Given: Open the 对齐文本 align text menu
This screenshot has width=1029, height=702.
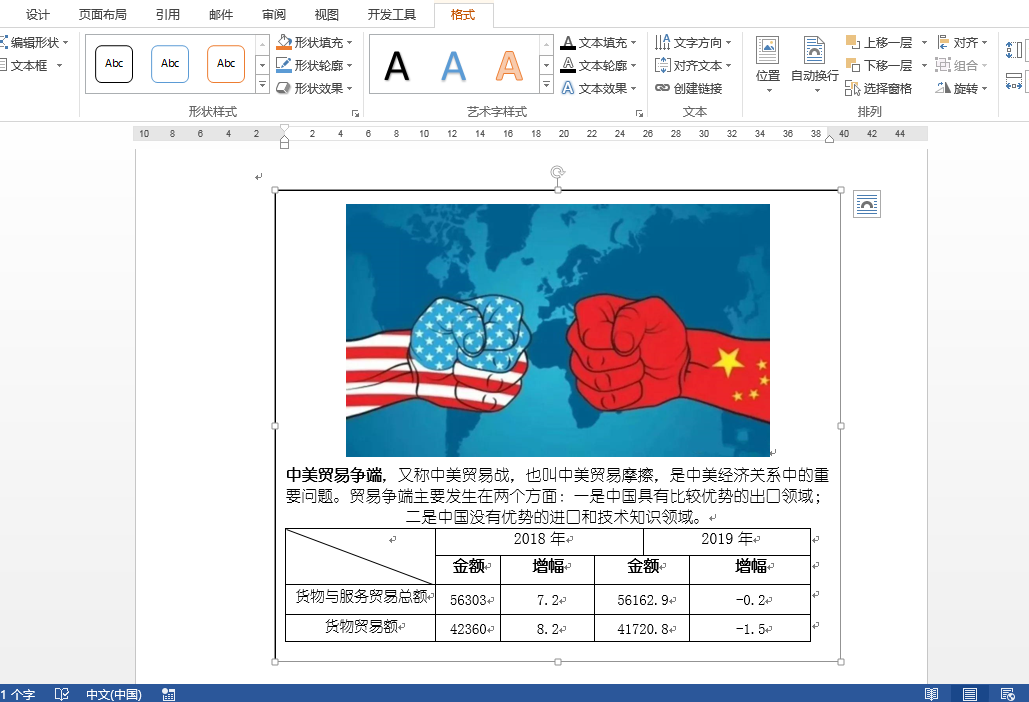Looking at the screenshot, I should pyautogui.click(x=693, y=66).
